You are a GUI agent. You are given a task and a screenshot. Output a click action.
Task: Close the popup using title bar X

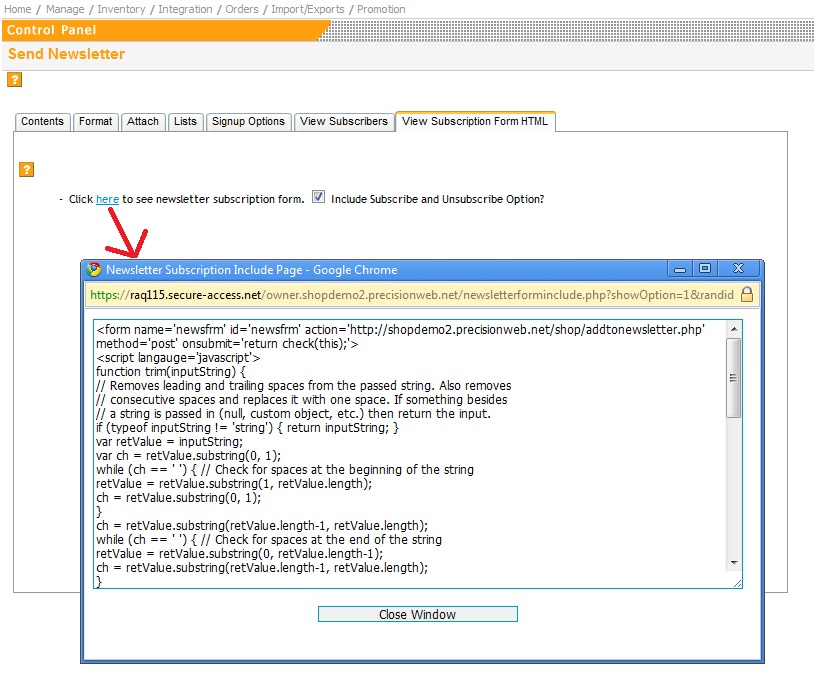[739, 269]
